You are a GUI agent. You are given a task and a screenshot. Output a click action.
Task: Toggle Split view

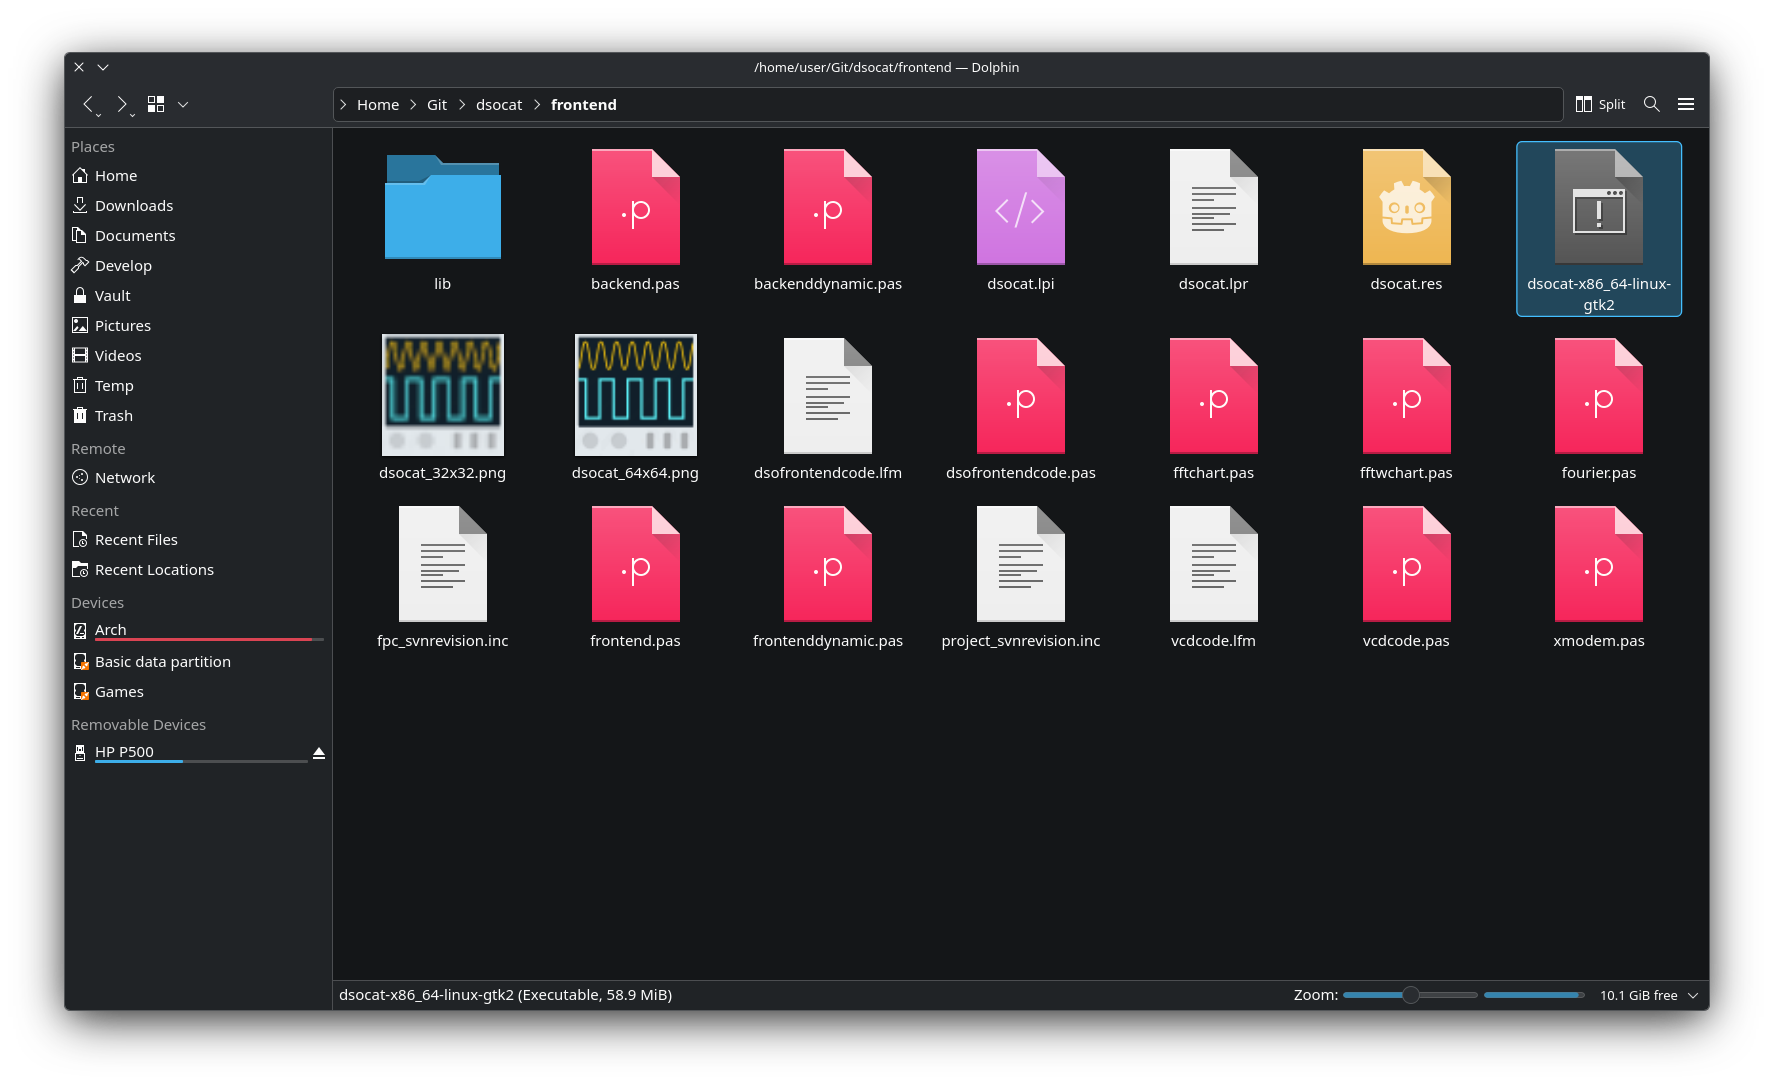pos(1600,104)
